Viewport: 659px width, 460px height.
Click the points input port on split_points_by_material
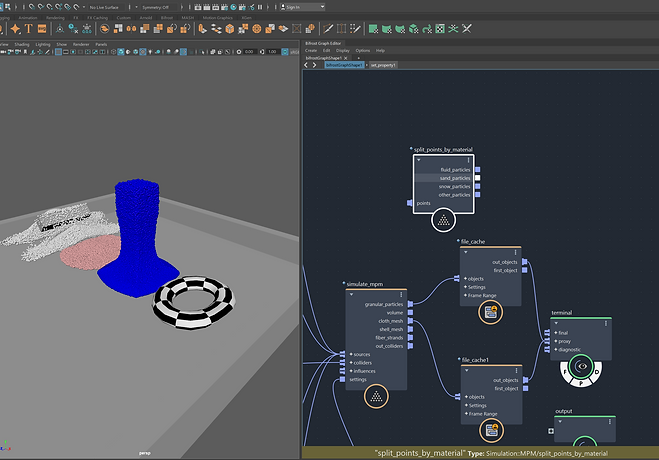click(409, 203)
